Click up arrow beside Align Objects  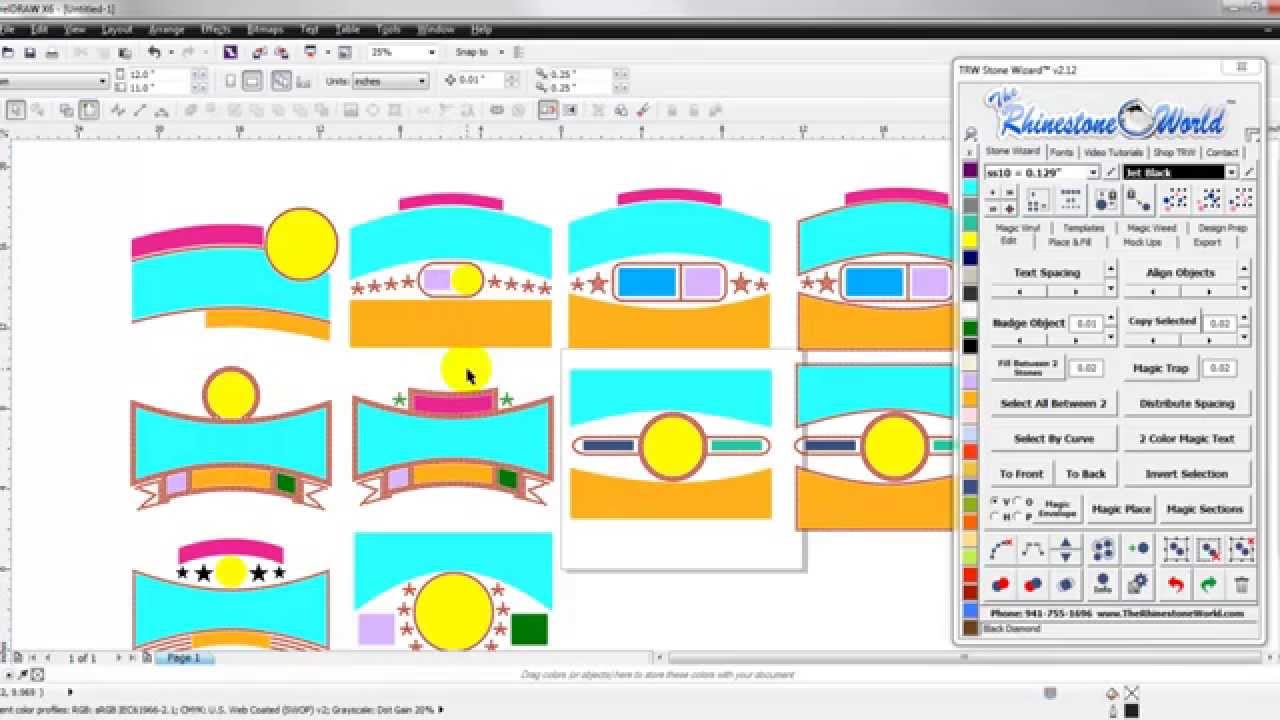1243,268
